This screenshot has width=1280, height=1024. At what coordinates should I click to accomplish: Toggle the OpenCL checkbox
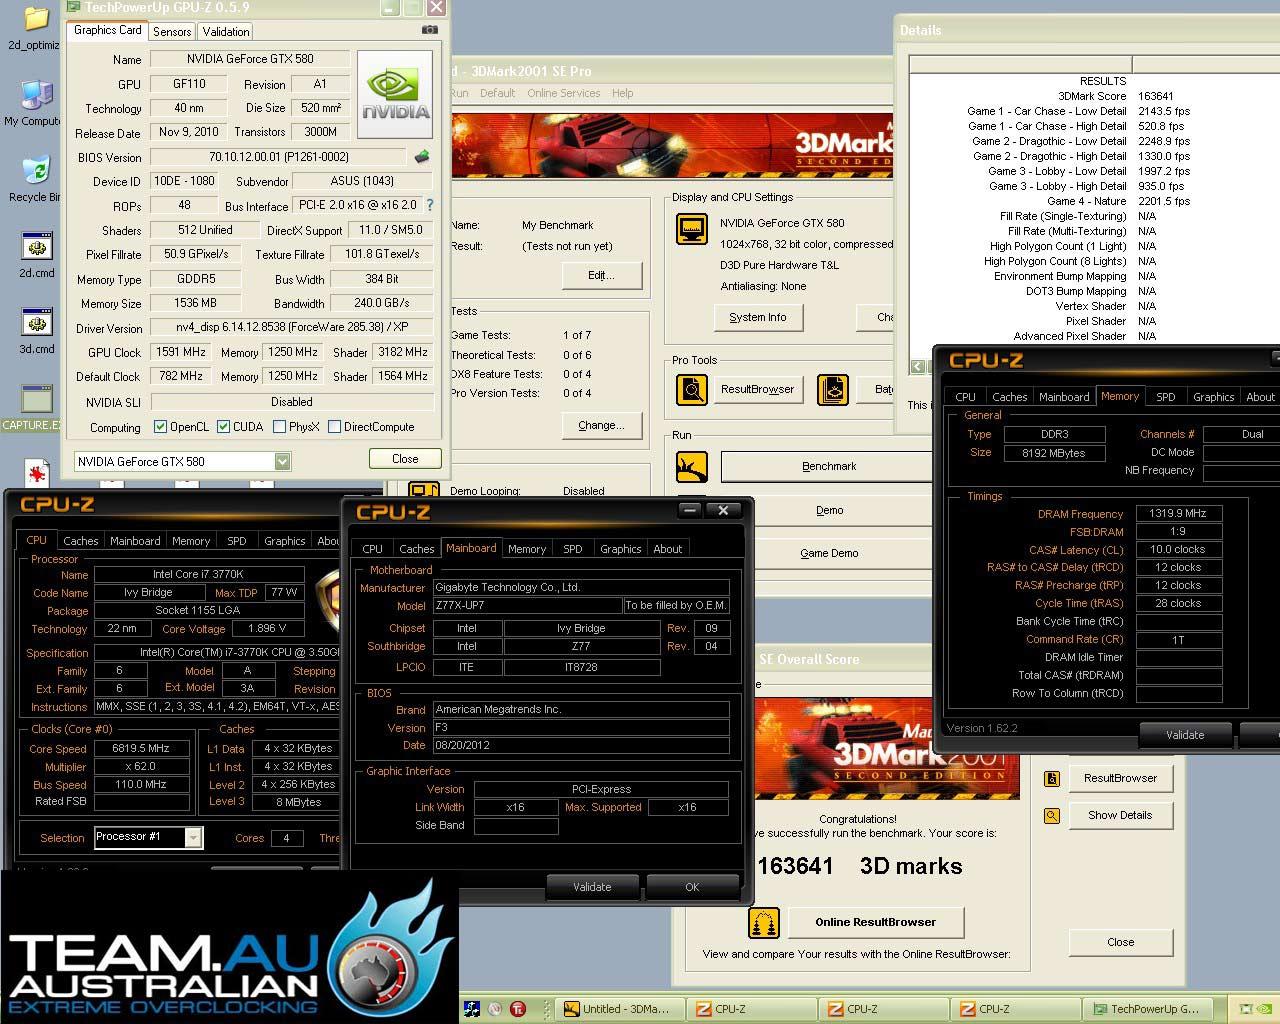160,427
